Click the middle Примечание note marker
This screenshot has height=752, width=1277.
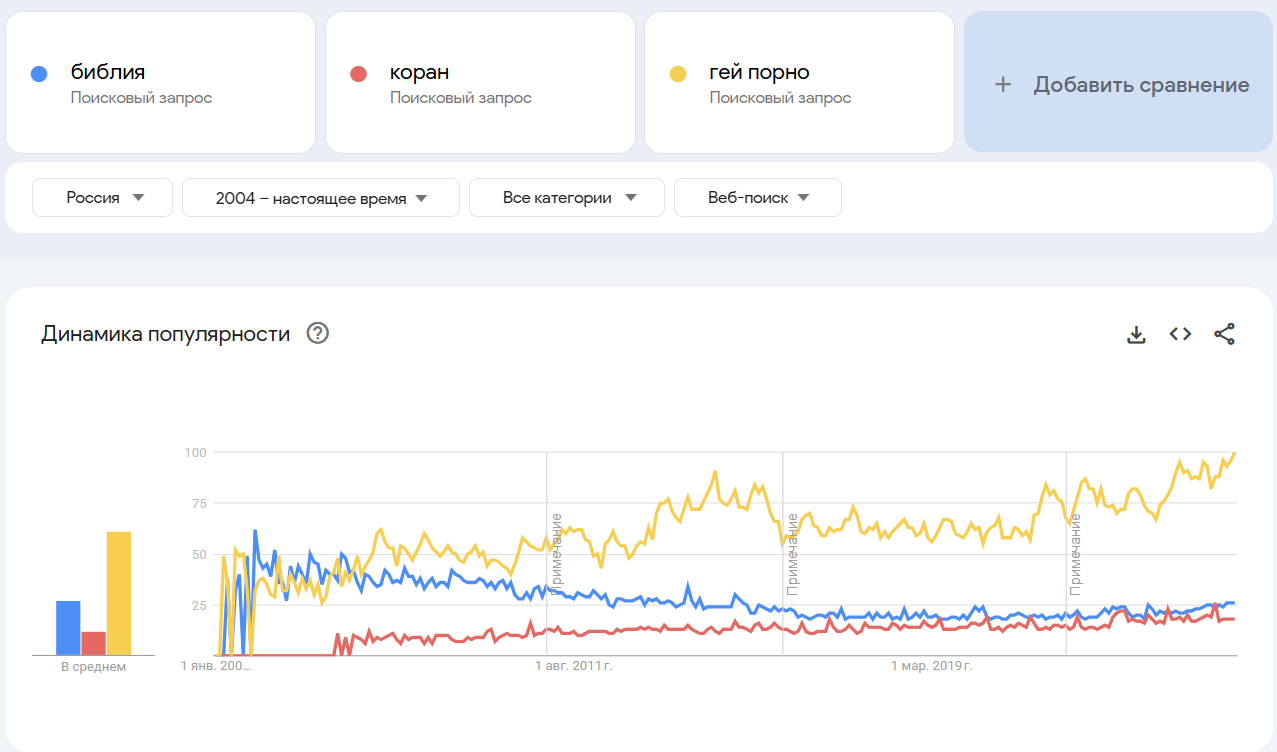pos(792,554)
